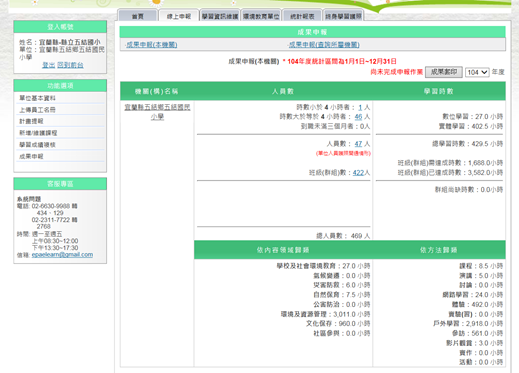Open the 終身學習護照 tab
This screenshot has width=519, height=373.
(343, 16)
